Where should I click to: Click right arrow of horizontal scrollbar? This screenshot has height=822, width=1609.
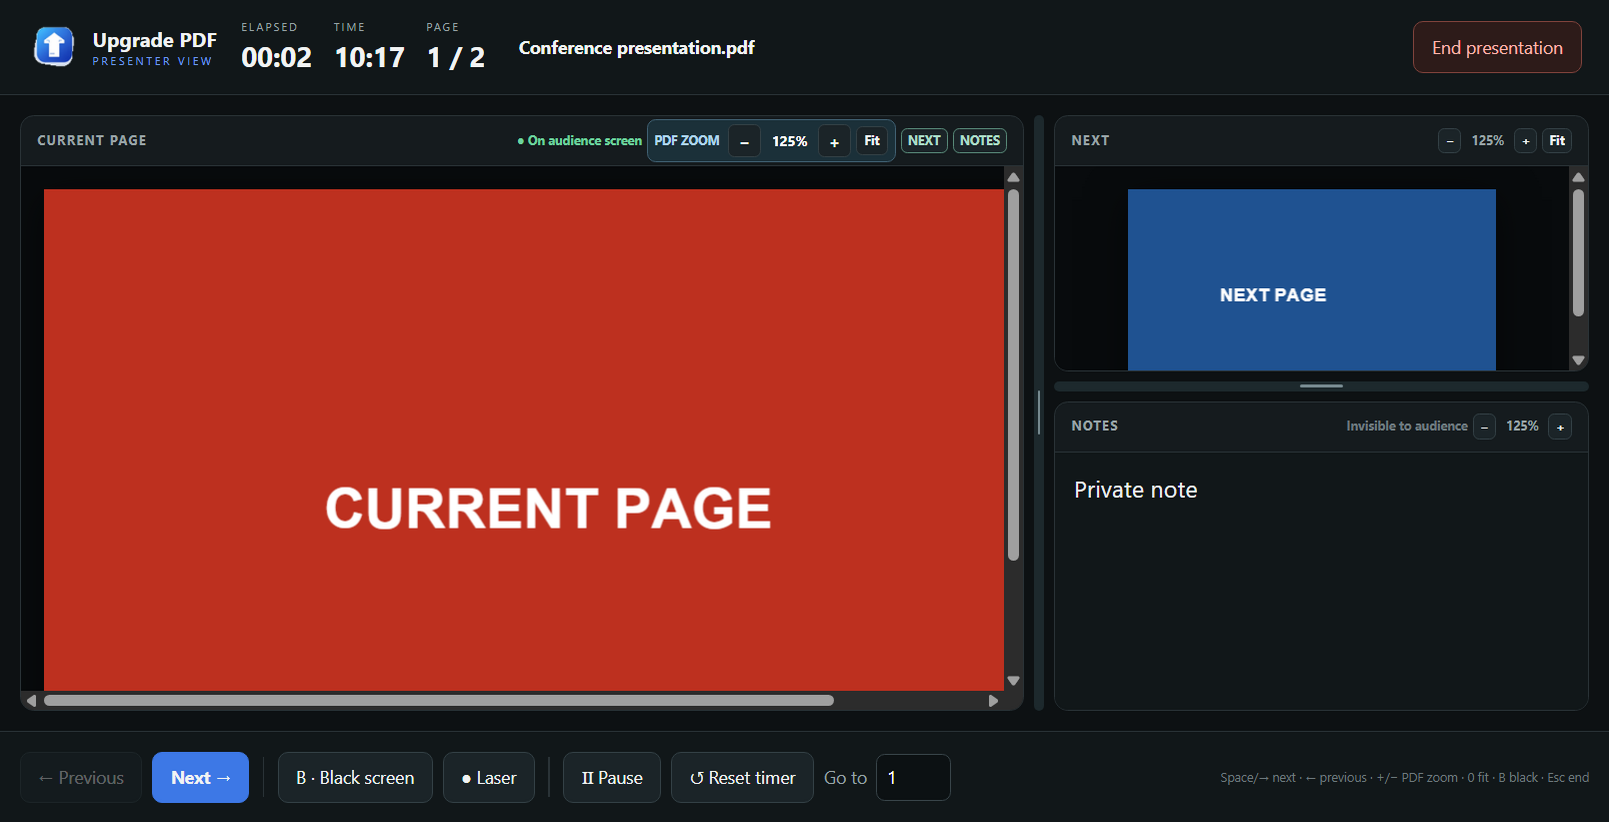tap(993, 700)
